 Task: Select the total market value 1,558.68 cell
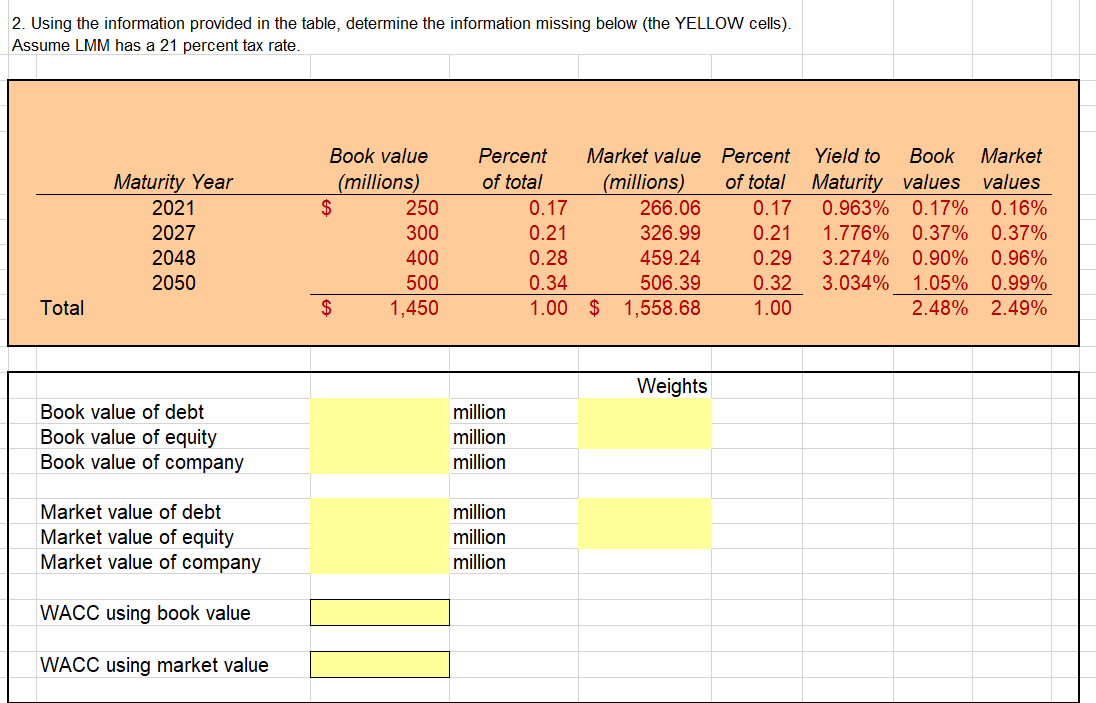pos(660,308)
